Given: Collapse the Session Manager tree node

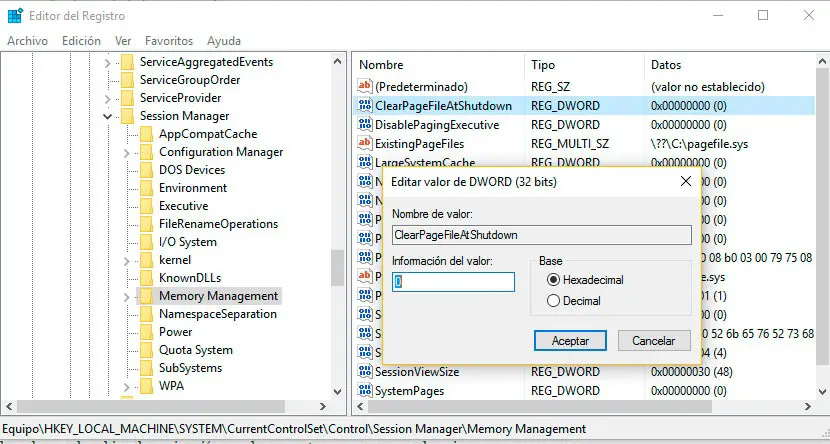Looking at the screenshot, I should coord(107,116).
